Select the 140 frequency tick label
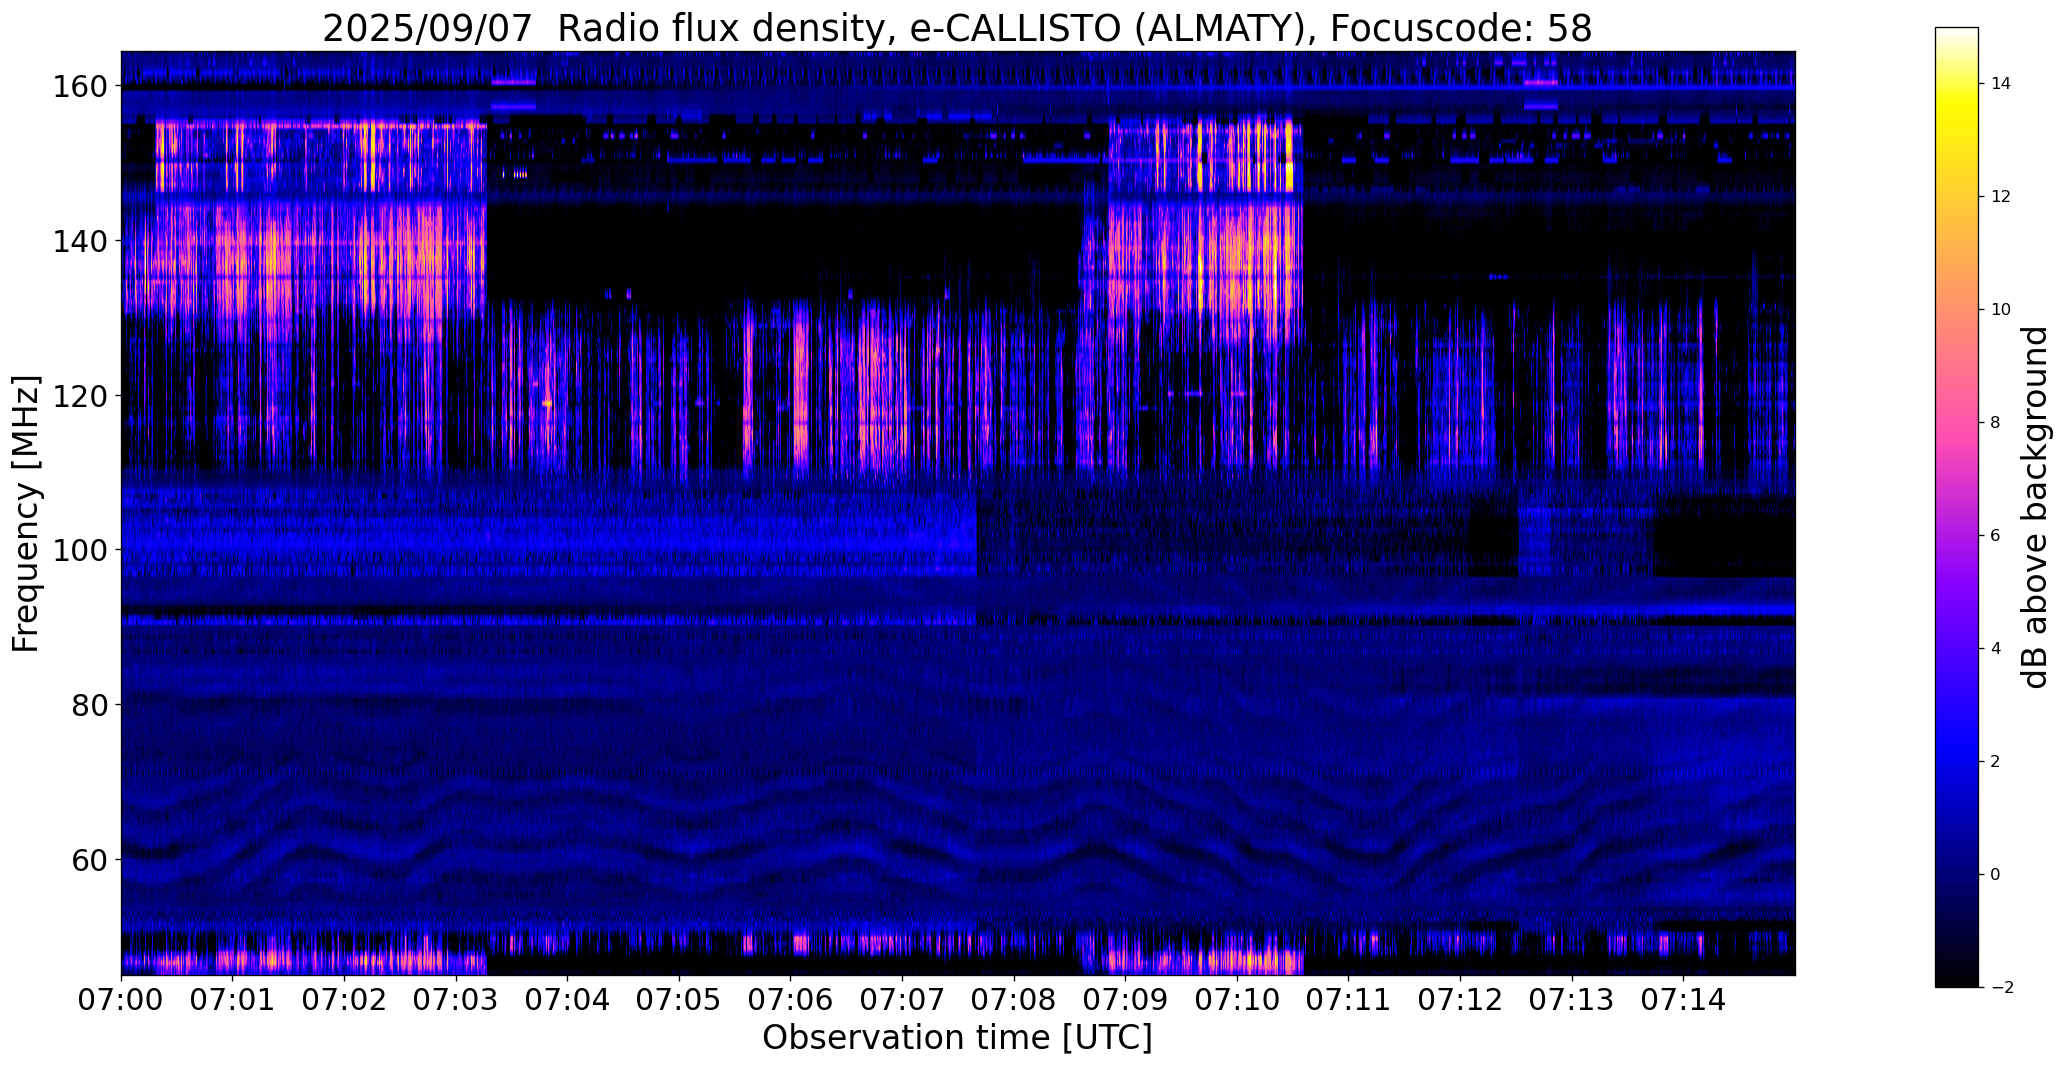The width and height of the screenshot is (2066, 1067). [80, 241]
